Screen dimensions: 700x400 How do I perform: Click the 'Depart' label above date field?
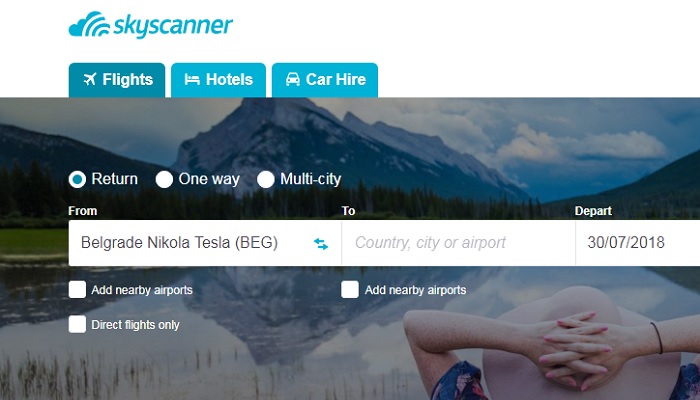point(593,211)
